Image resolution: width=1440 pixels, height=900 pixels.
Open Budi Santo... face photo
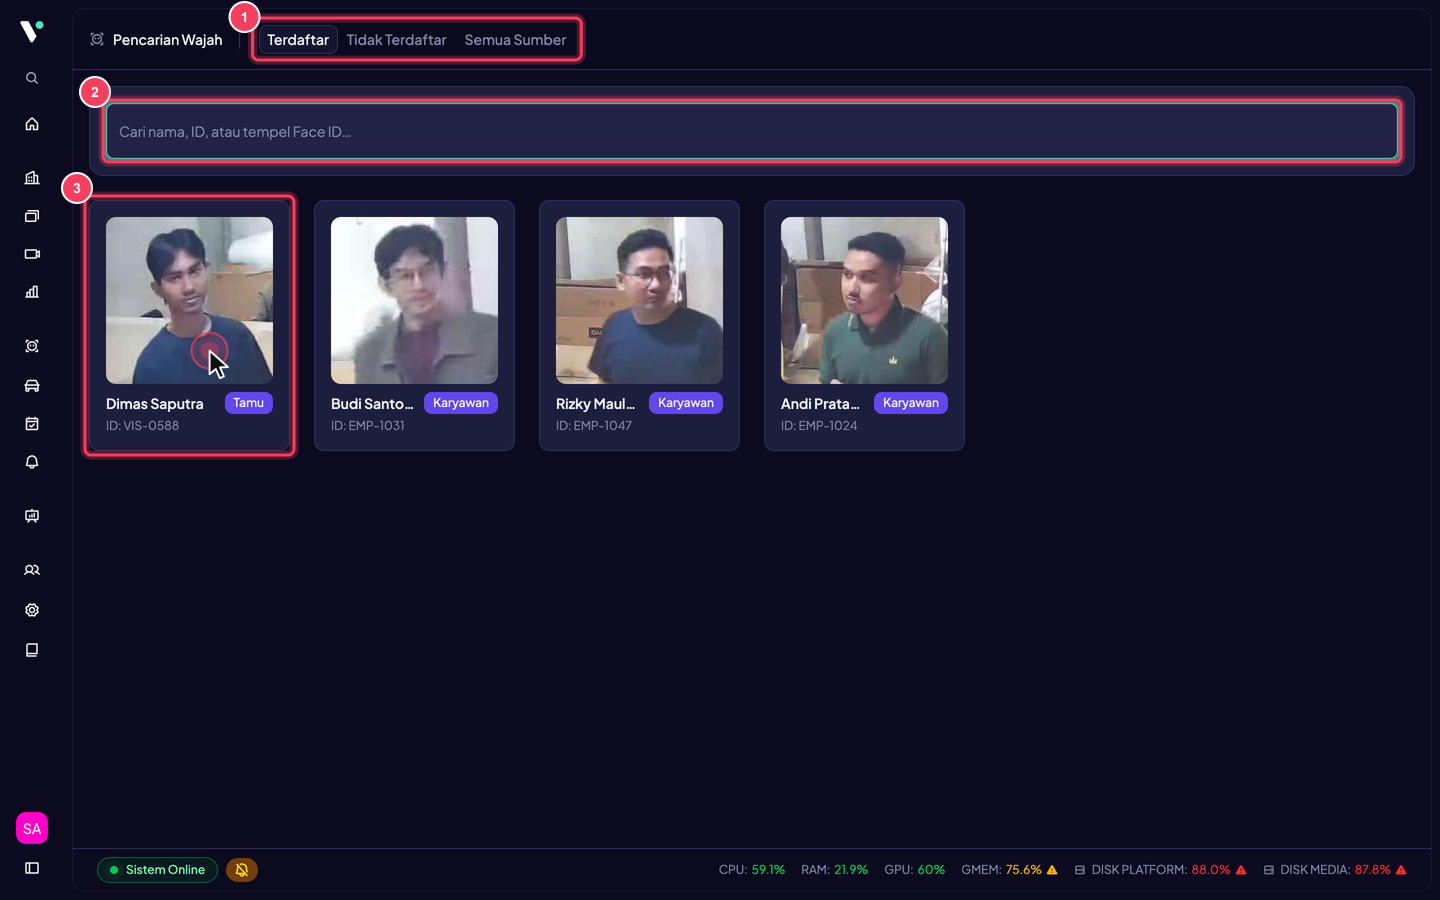(414, 300)
